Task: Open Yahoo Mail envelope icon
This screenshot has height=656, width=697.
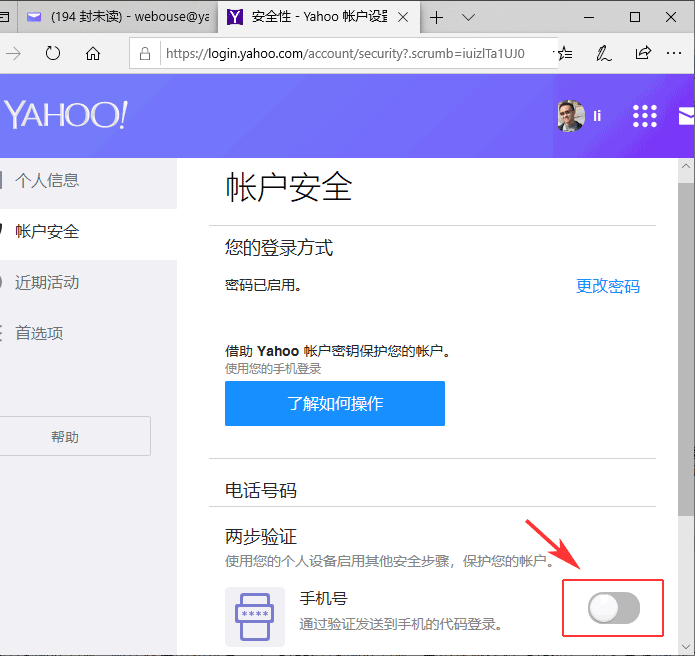Action: [686, 116]
